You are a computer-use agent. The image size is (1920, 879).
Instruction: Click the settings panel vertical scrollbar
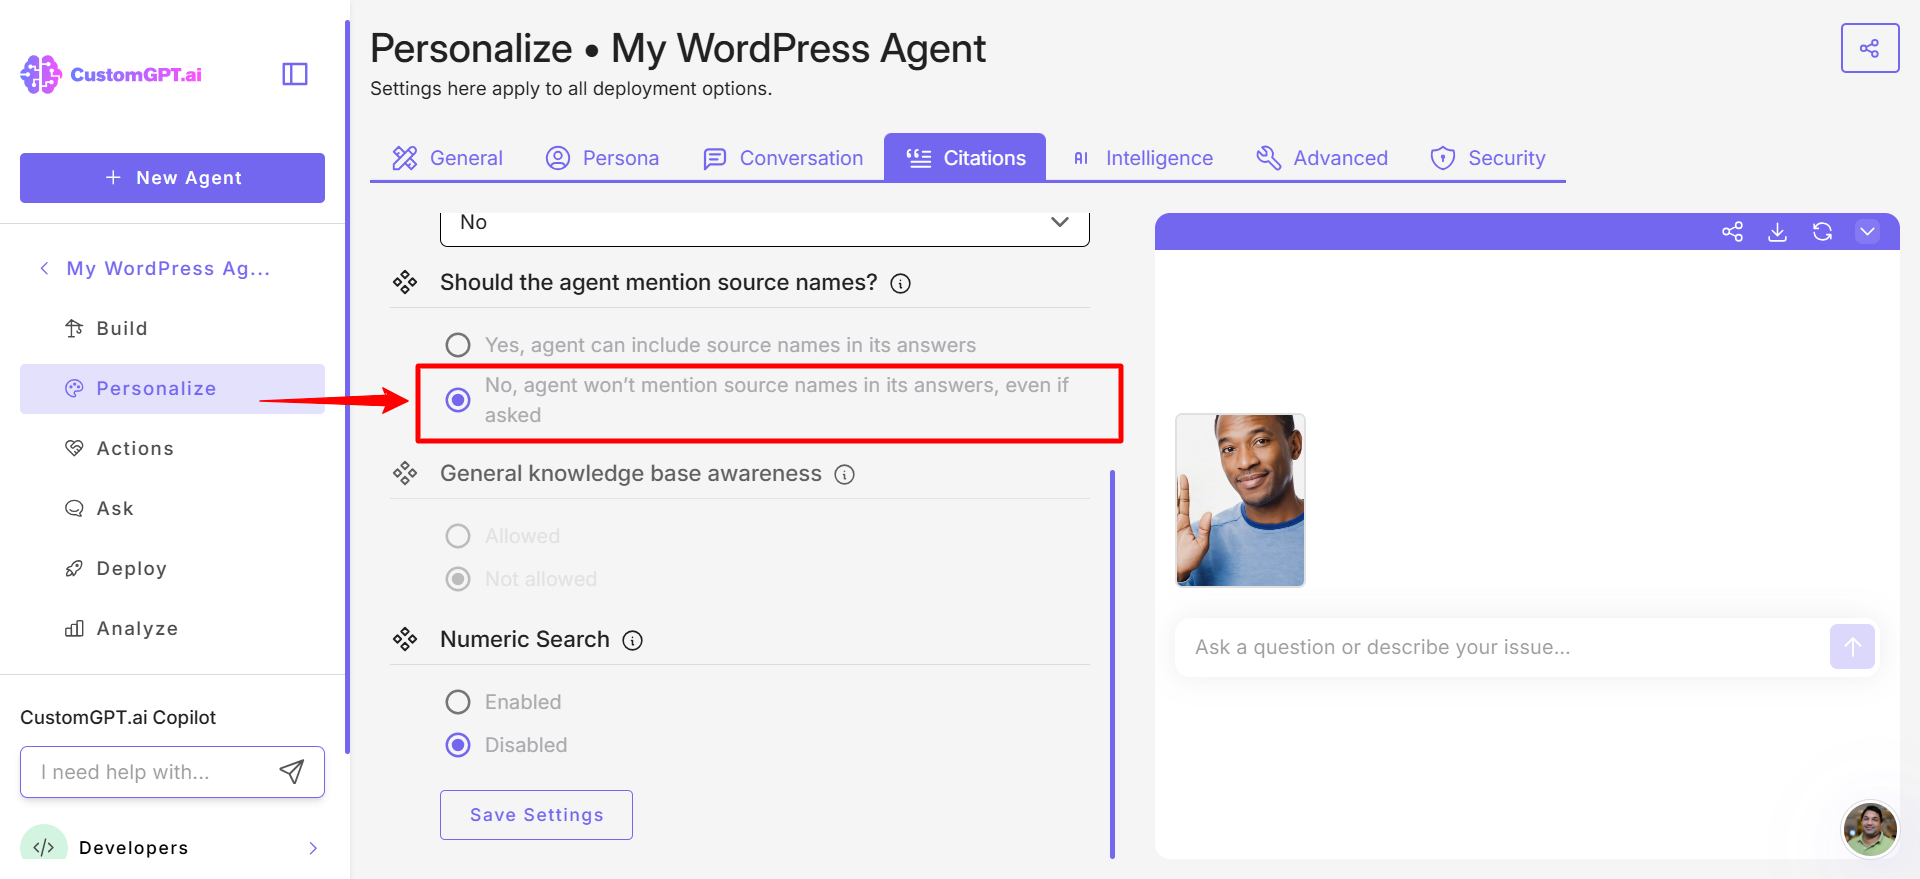click(1112, 663)
